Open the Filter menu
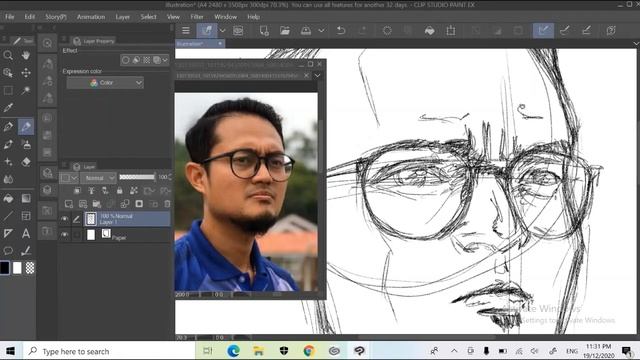640x360 pixels. click(x=197, y=17)
